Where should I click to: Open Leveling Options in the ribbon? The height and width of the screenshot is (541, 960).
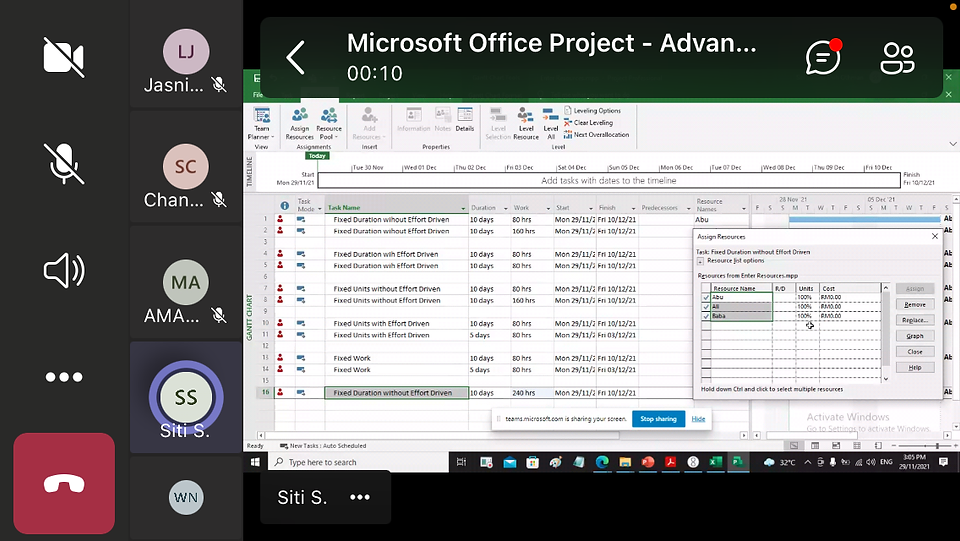[592, 111]
